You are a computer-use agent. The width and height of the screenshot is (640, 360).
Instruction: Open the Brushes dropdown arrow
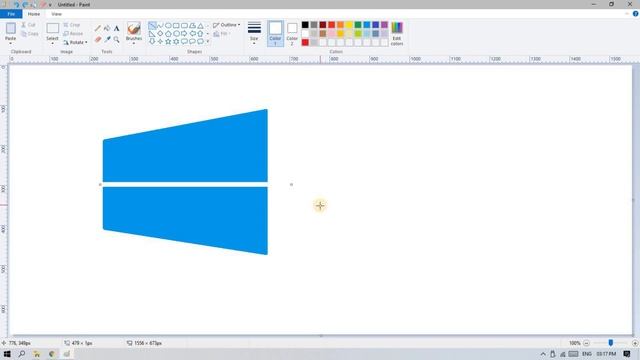(134, 43)
